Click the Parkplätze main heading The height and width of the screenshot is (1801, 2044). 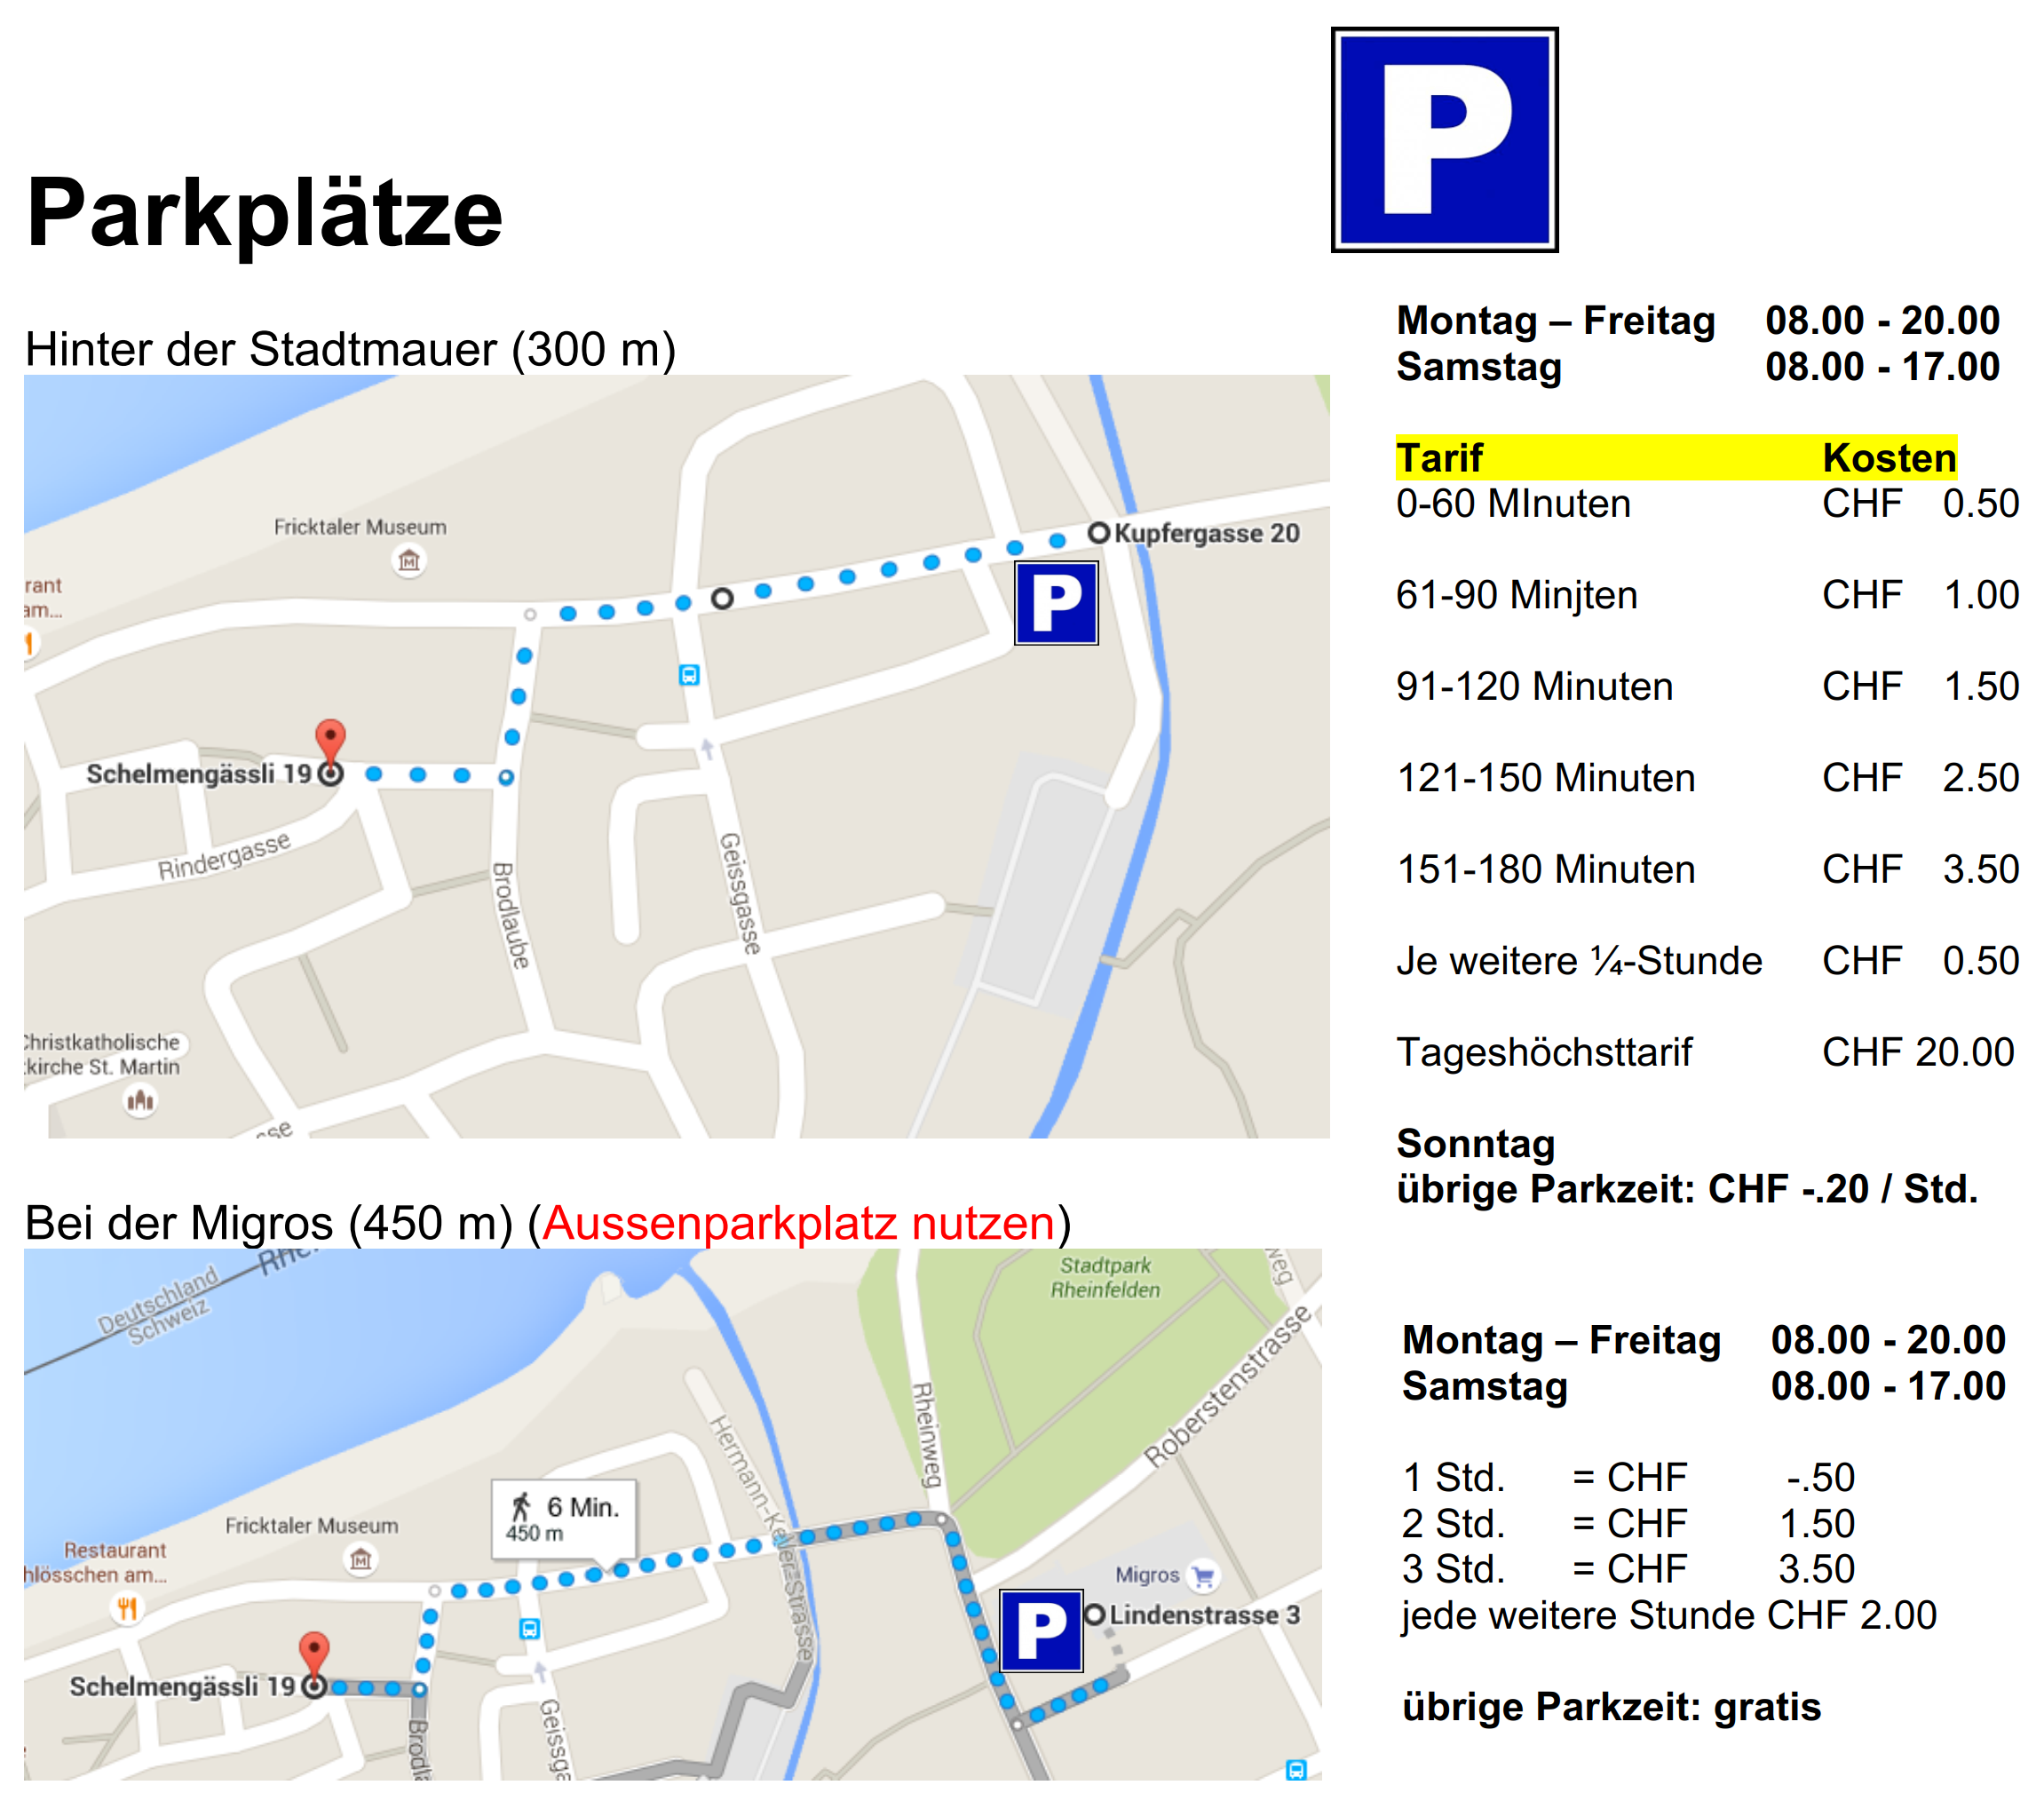tap(264, 213)
